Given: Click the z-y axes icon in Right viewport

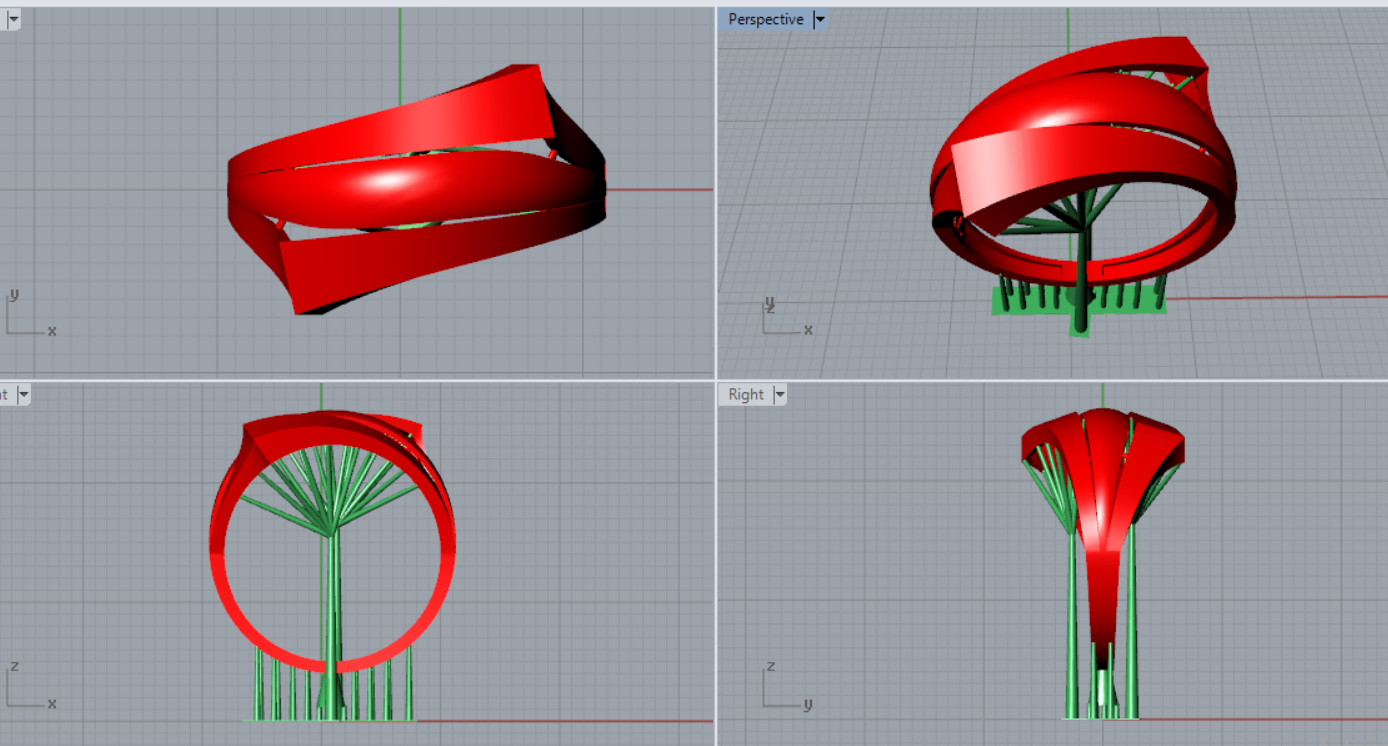Looking at the screenshot, I should [783, 689].
